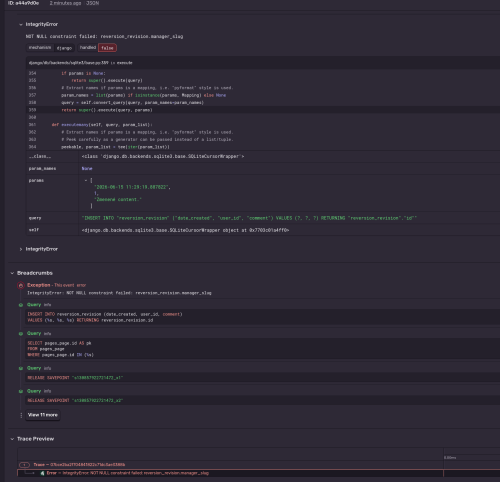Click the NOT NULL constraint failed message
Image resolution: width=500 pixels, height=482 pixels.
104,36
